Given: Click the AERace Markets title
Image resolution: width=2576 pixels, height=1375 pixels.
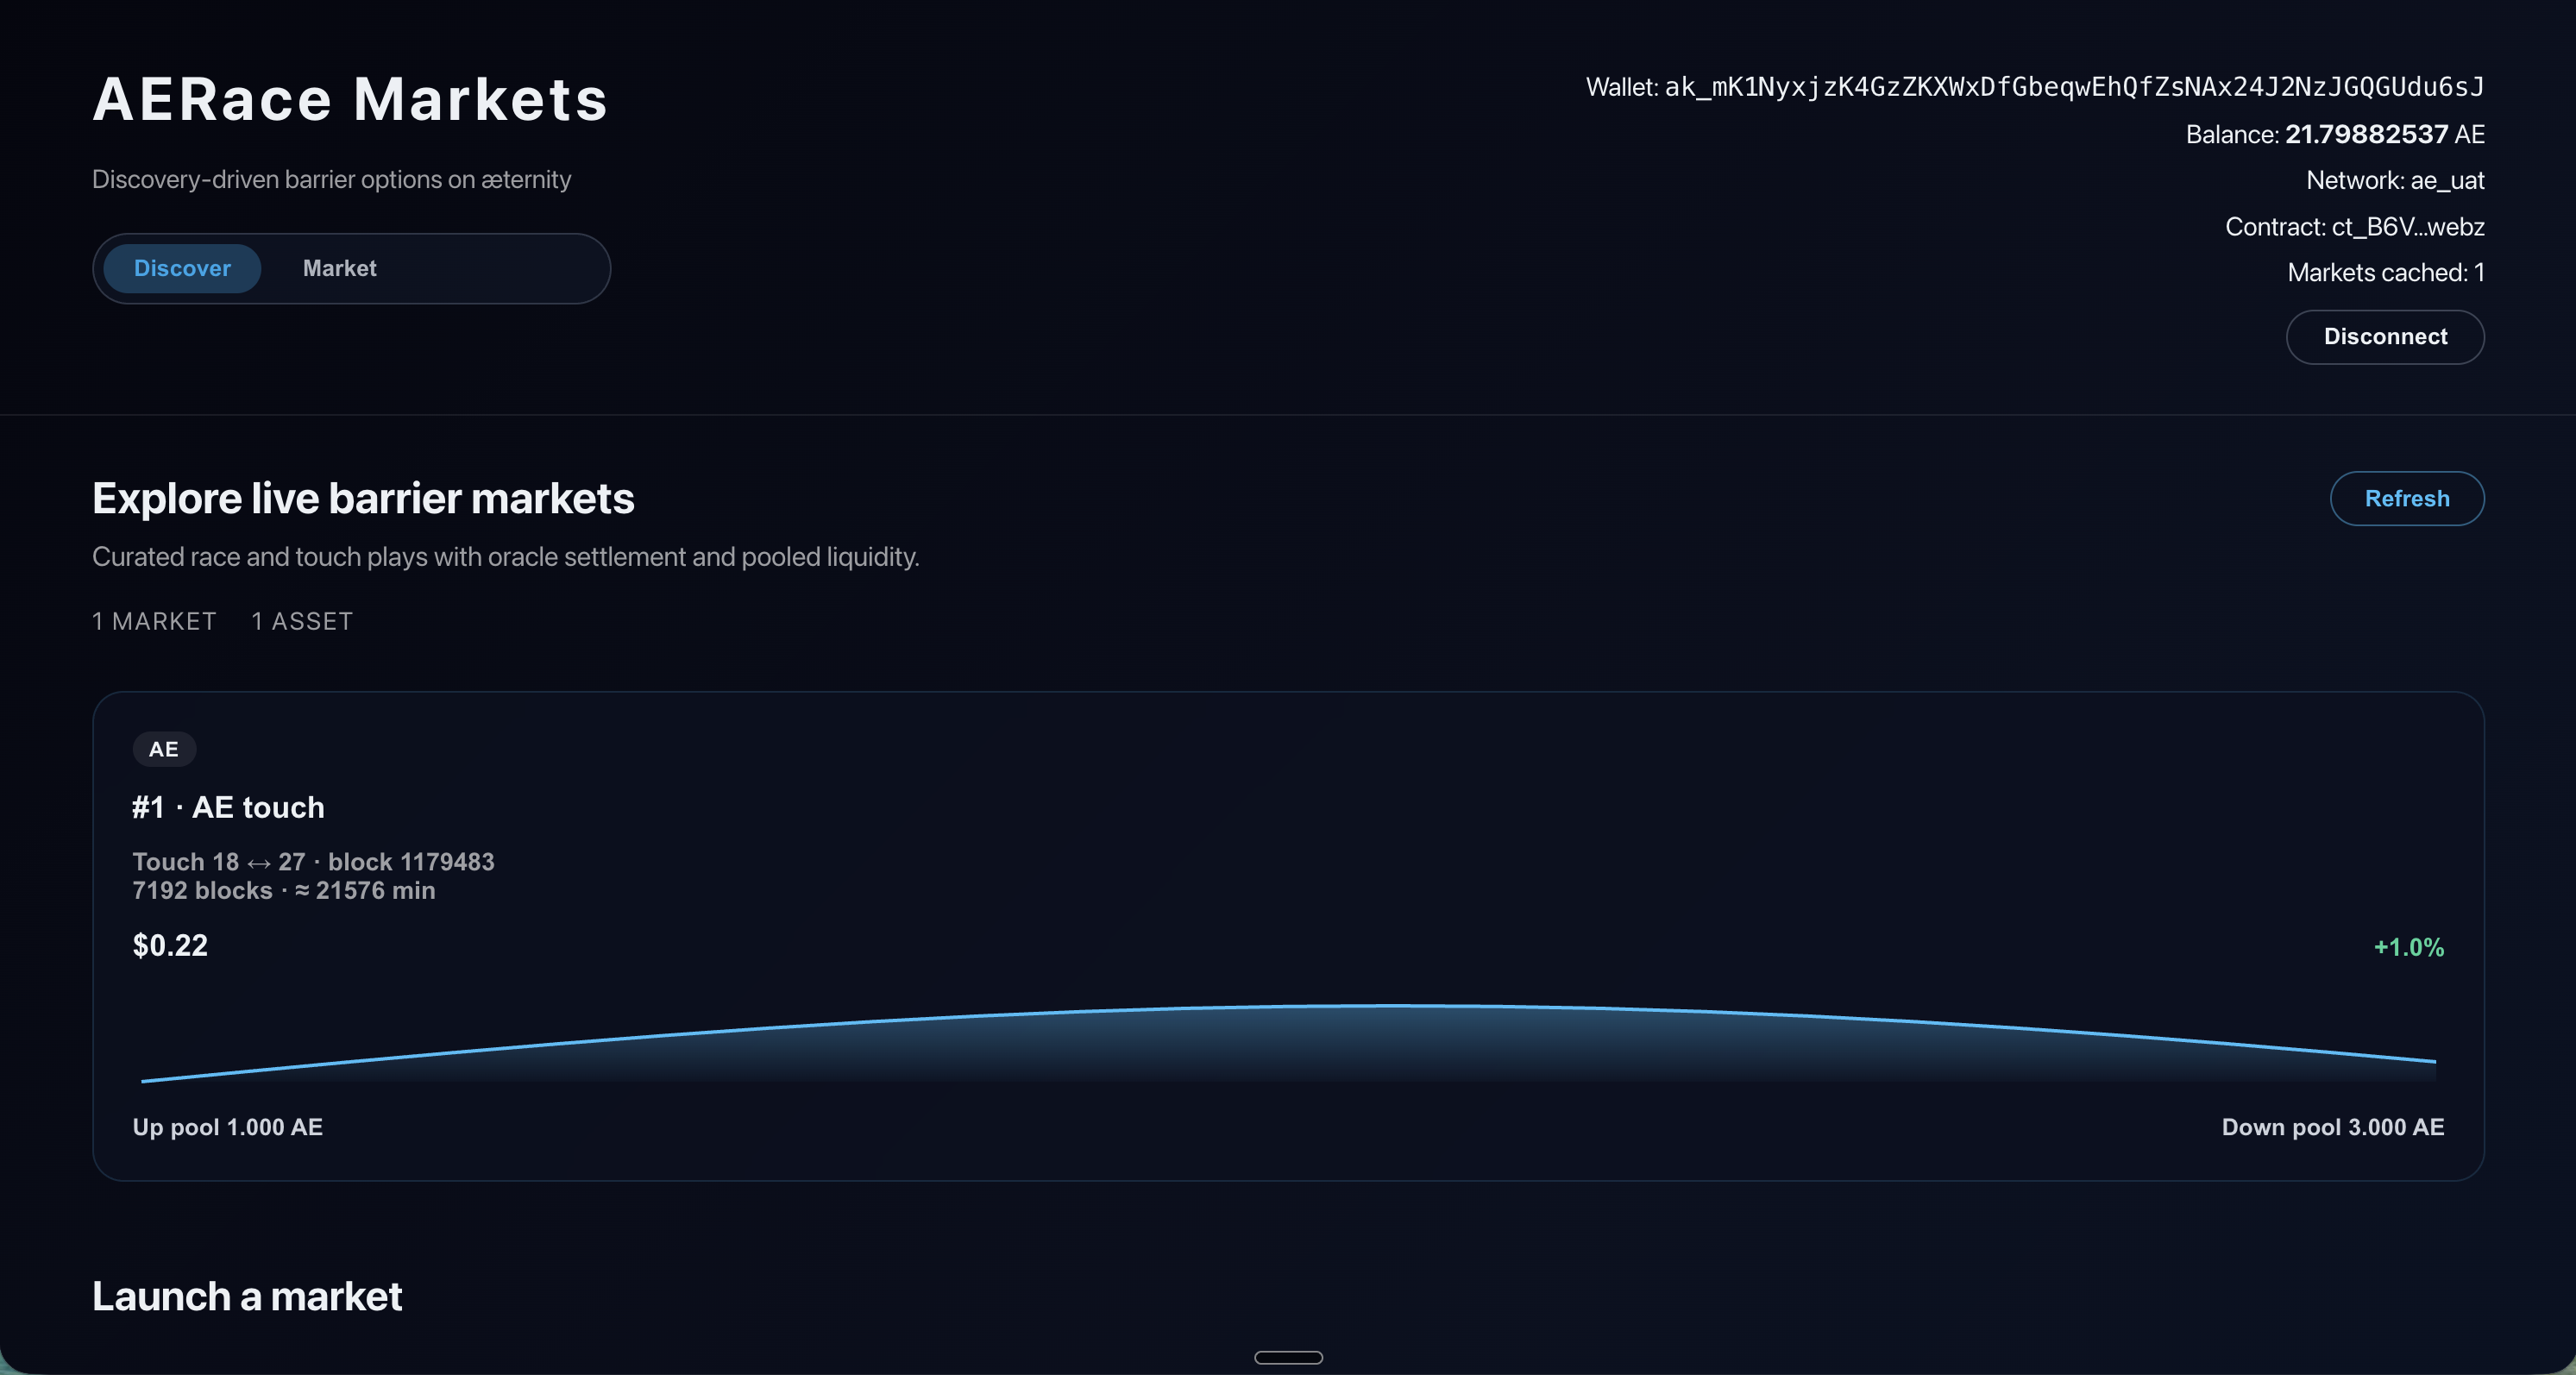Looking at the screenshot, I should click(x=350, y=99).
